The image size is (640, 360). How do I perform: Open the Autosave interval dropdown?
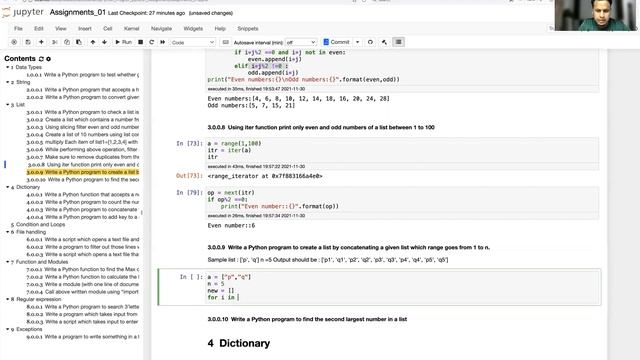(x=301, y=42)
